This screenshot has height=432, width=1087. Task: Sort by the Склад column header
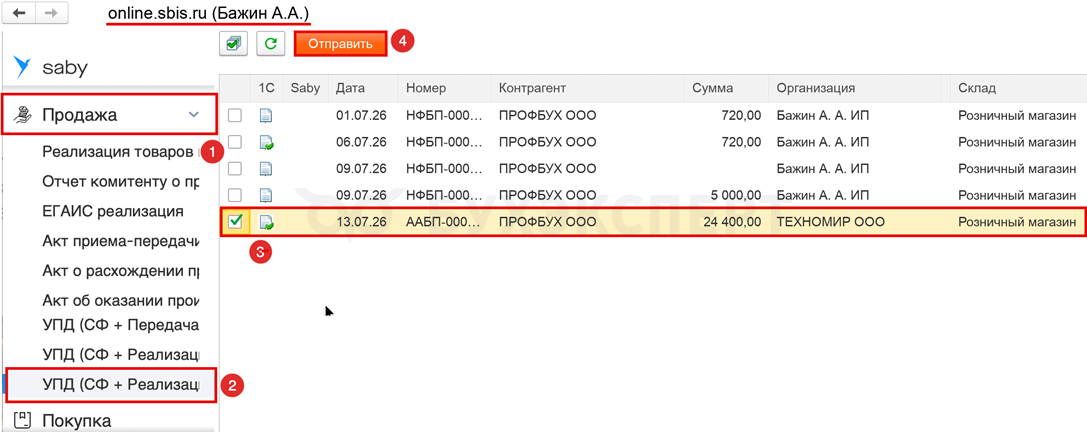(1018, 88)
